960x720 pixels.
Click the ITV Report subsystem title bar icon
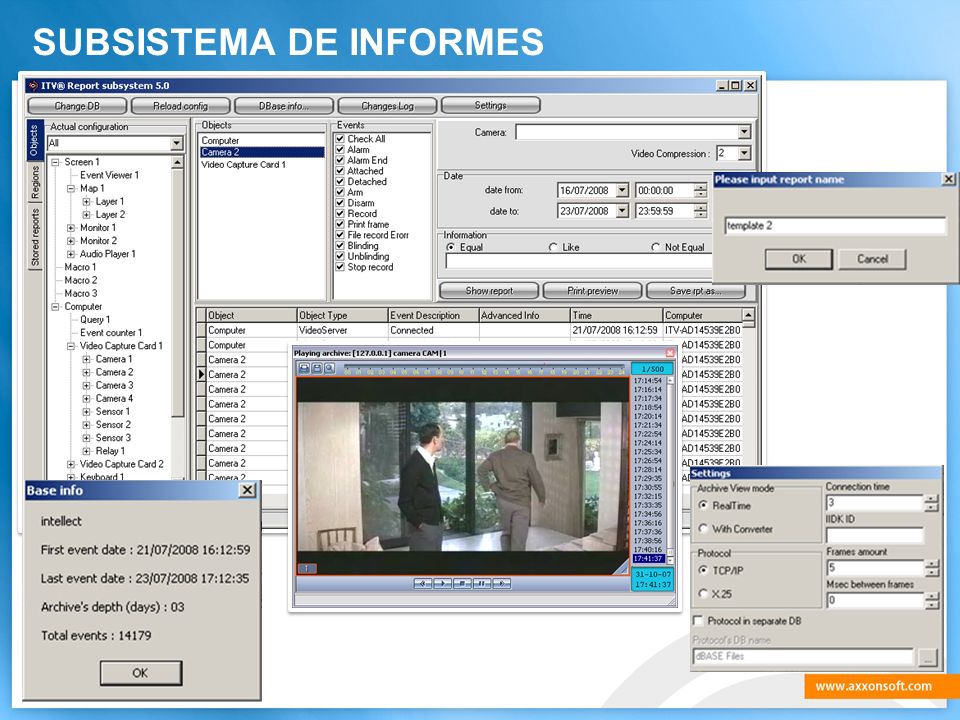(33, 86)
